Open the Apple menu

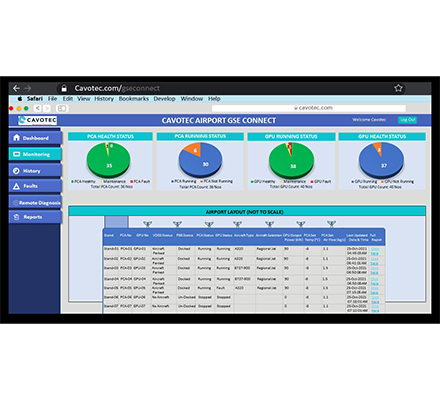pyautogui.click(x=20, y=99)
